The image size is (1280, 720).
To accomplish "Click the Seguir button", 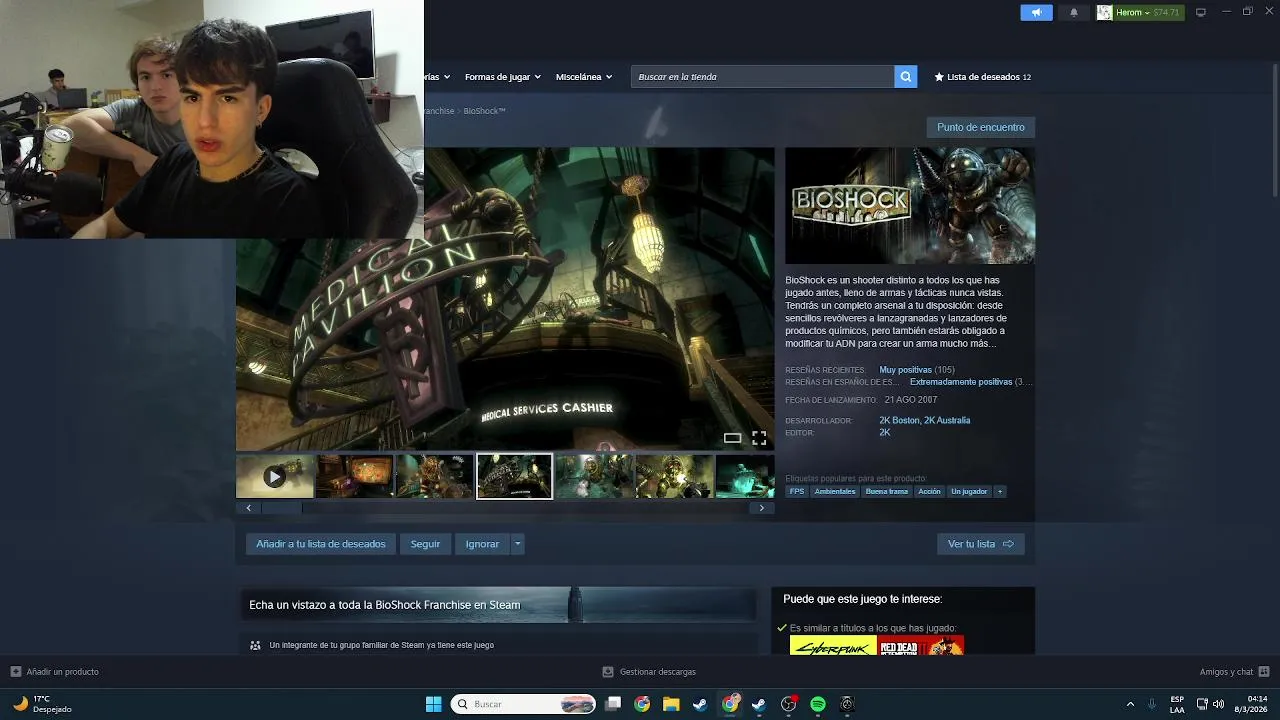I will click(425, 544).
